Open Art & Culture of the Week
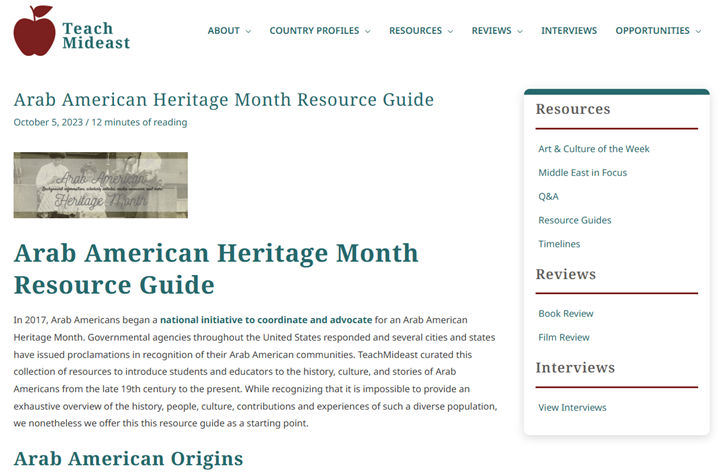Screen dimensions: 720x472 click(x=594, y=149)
